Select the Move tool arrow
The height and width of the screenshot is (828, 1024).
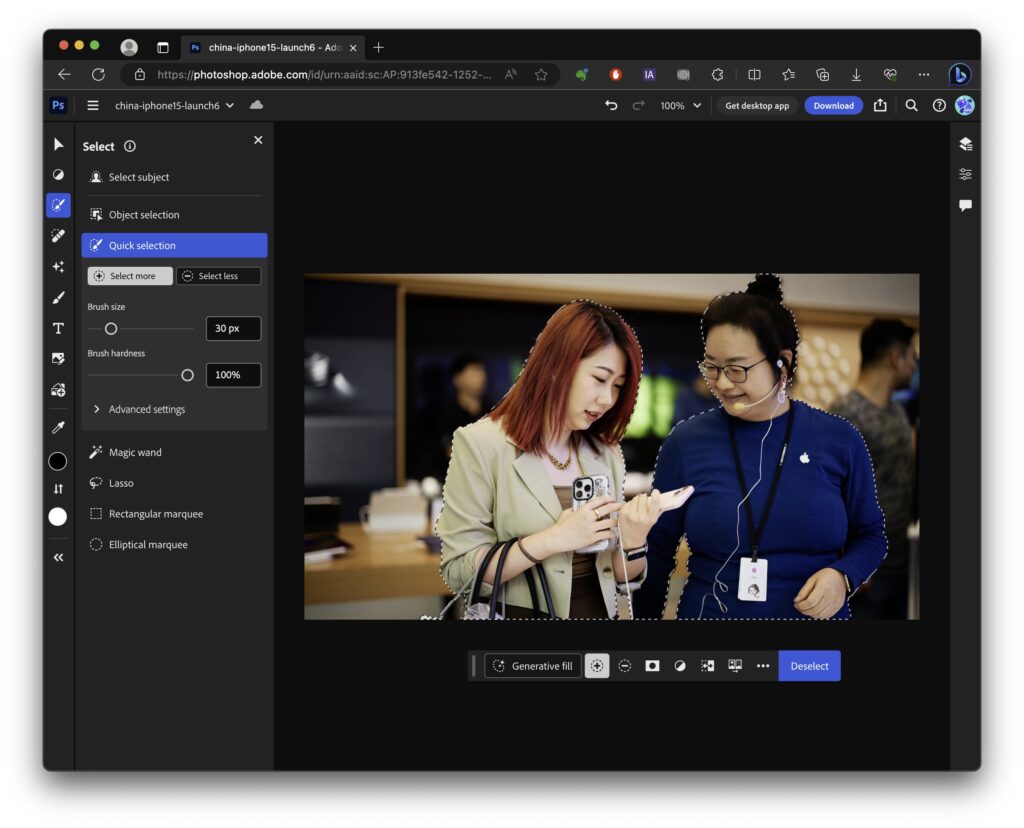coord(58,144)
